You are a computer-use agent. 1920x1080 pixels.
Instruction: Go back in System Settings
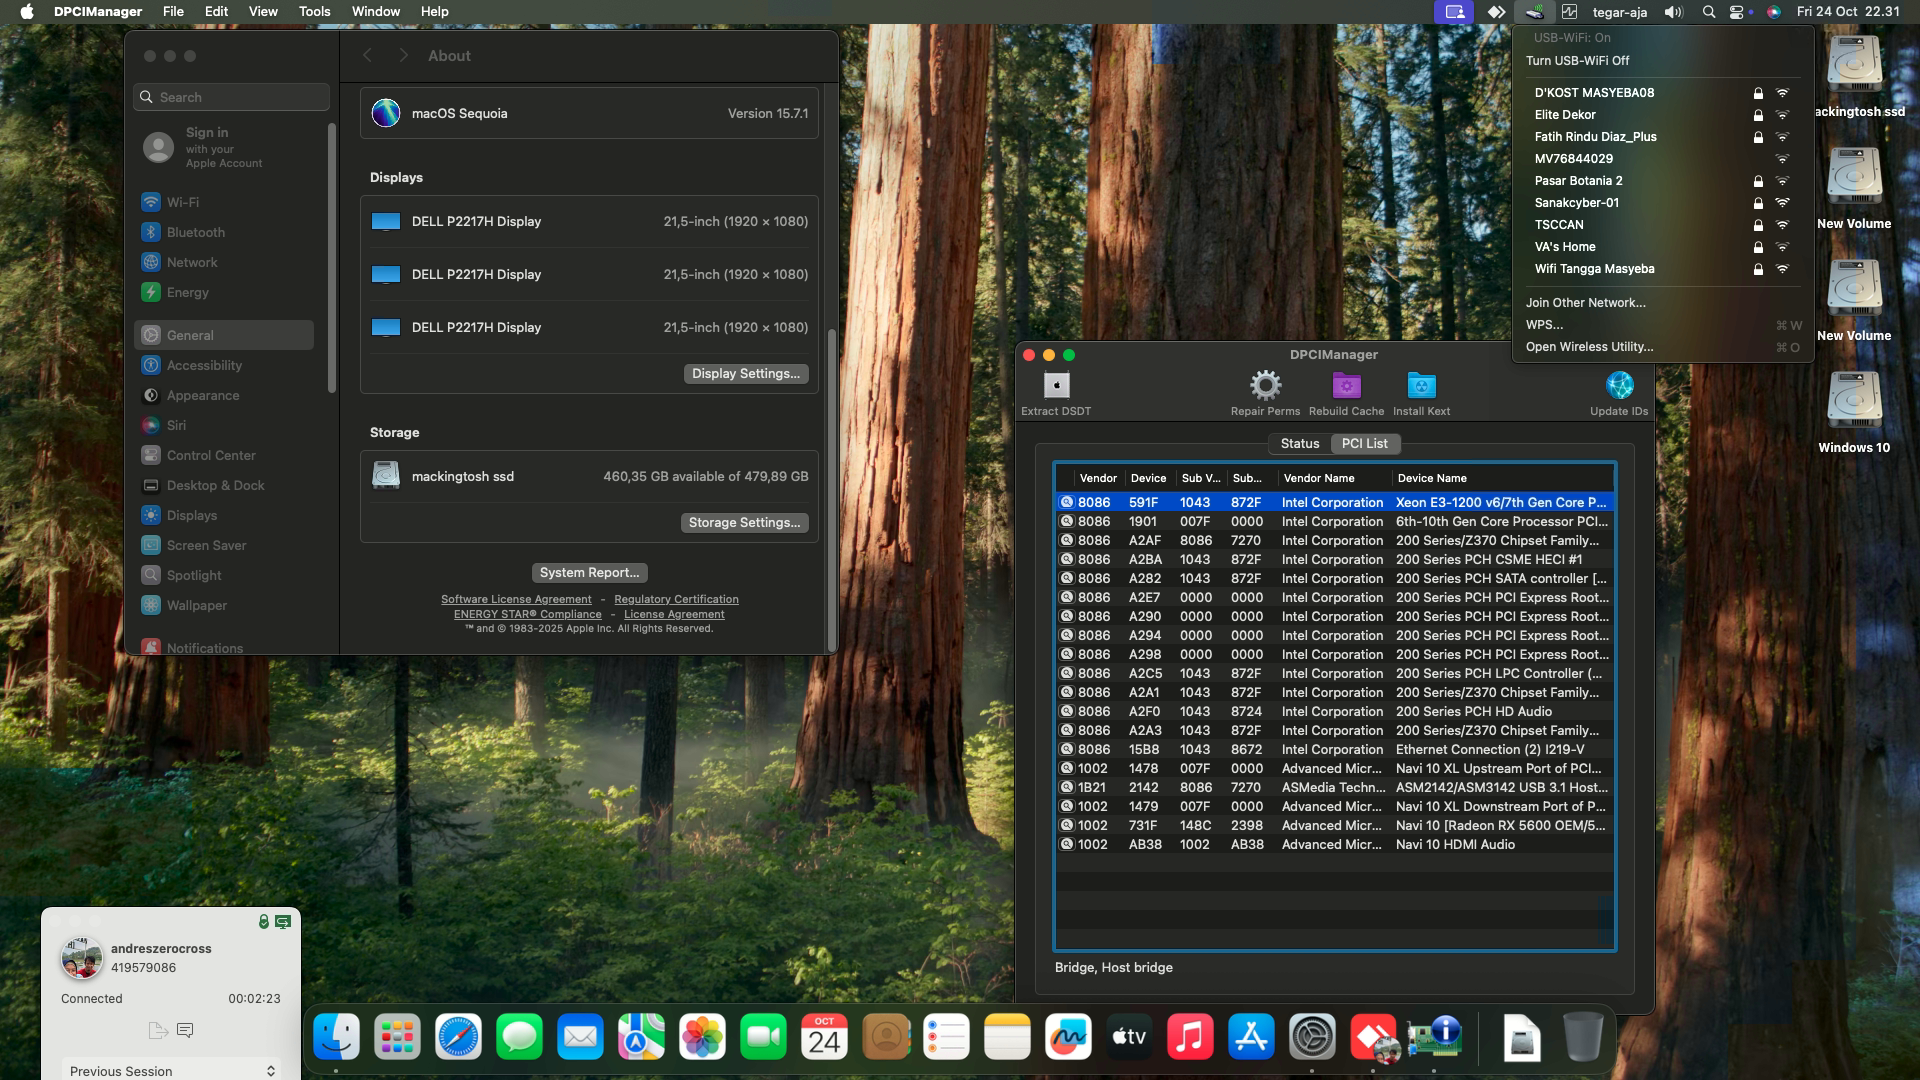click(x=367, y=56)
